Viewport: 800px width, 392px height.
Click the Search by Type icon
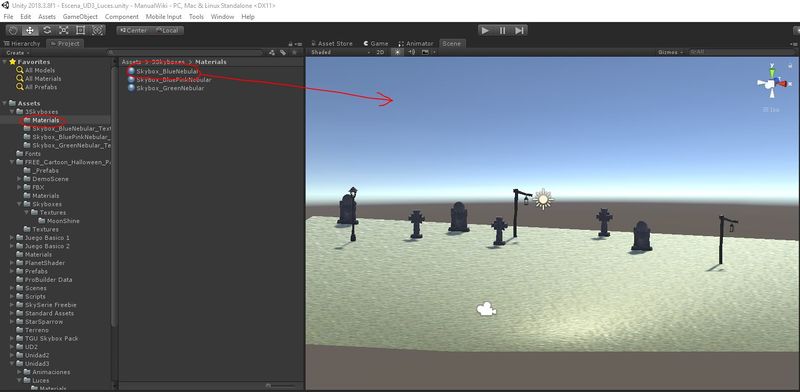click(272, 53)
